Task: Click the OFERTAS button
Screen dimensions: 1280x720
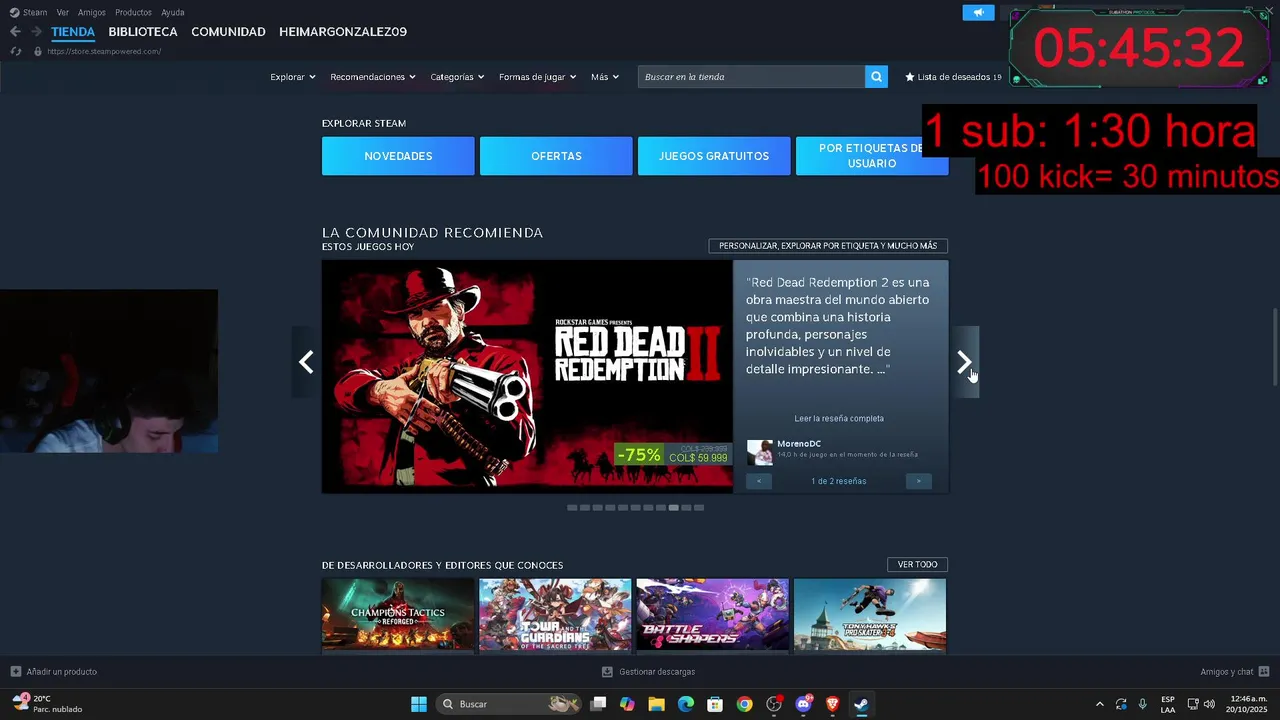Action: (556, 156)
